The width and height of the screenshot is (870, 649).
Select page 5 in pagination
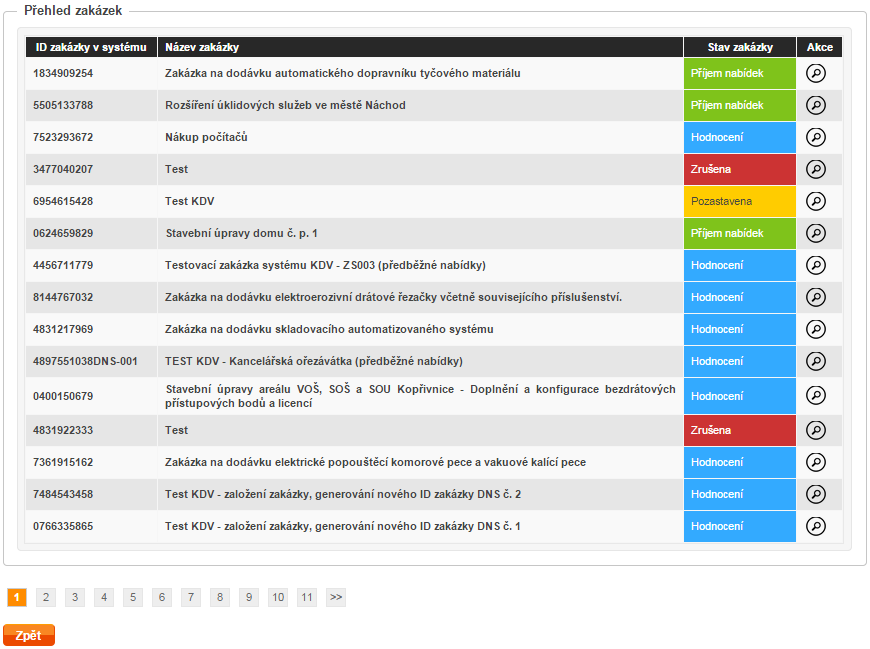[x=133, y=597]
